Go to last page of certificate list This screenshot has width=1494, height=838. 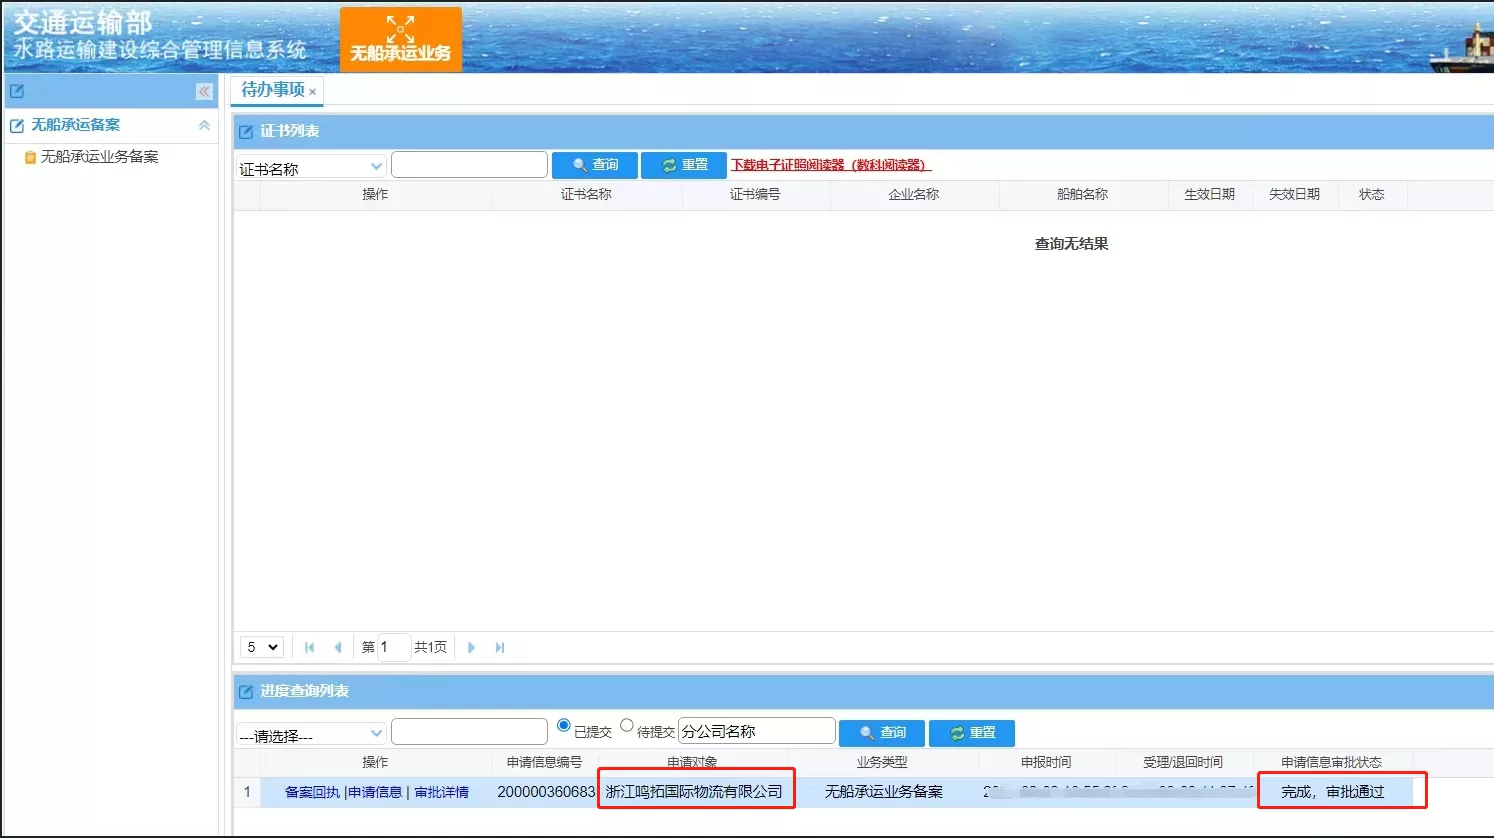point(500,648)
